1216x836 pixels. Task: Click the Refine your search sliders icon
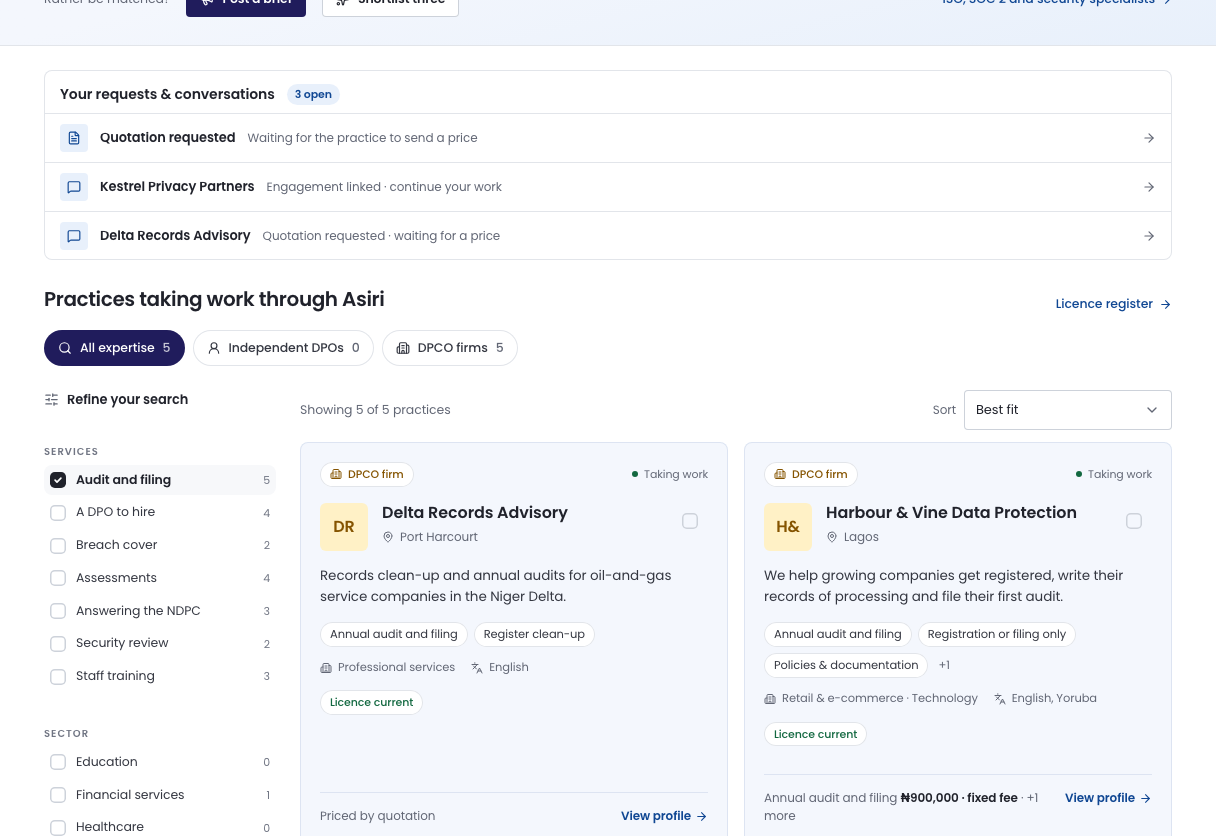(51, 399)
